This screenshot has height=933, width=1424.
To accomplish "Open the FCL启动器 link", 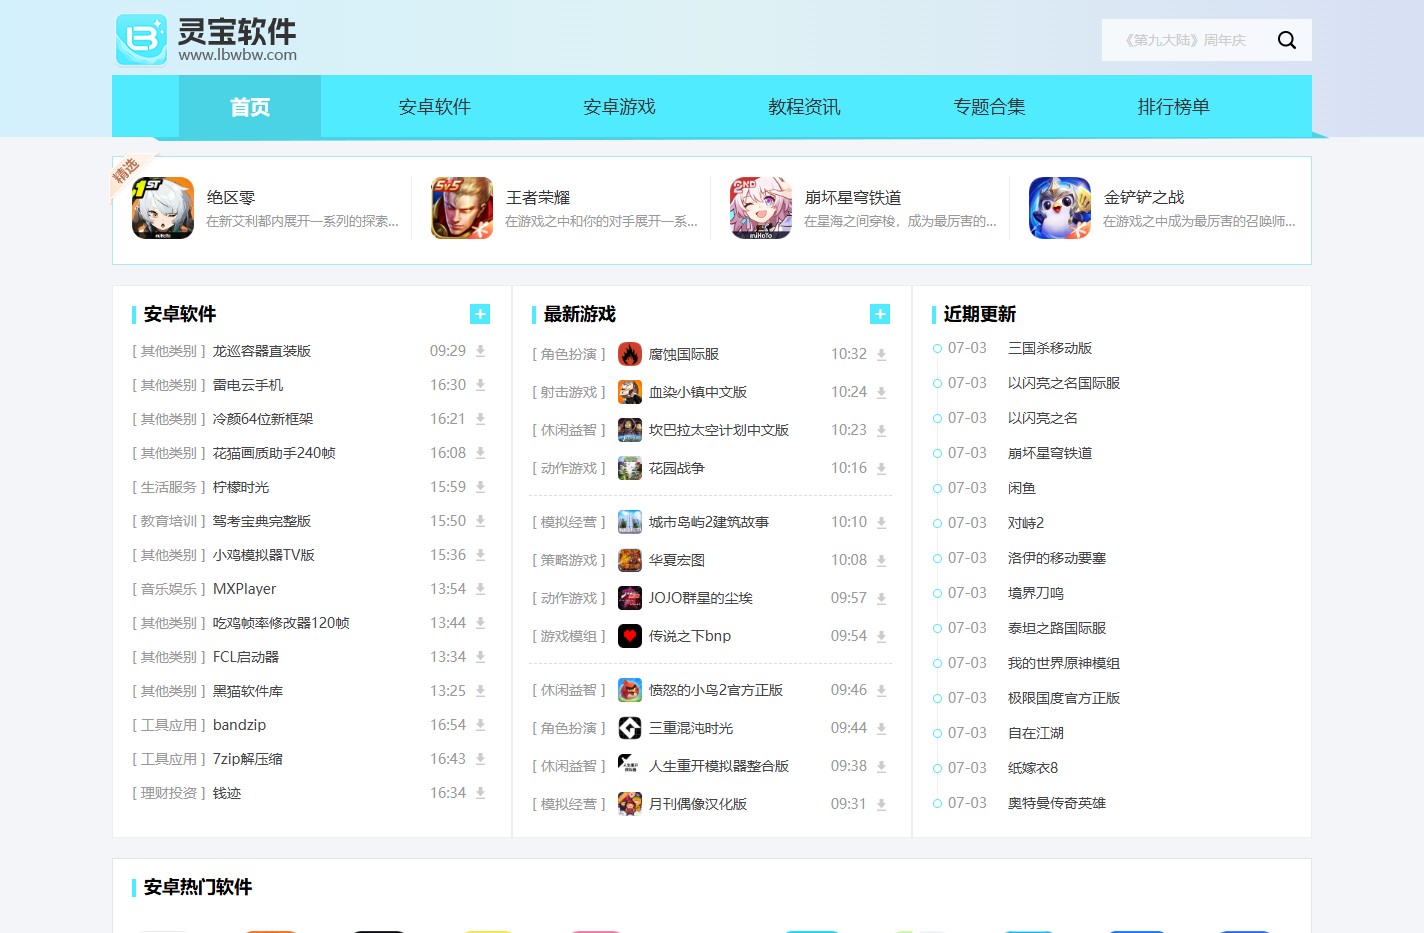I will [246, 657].
